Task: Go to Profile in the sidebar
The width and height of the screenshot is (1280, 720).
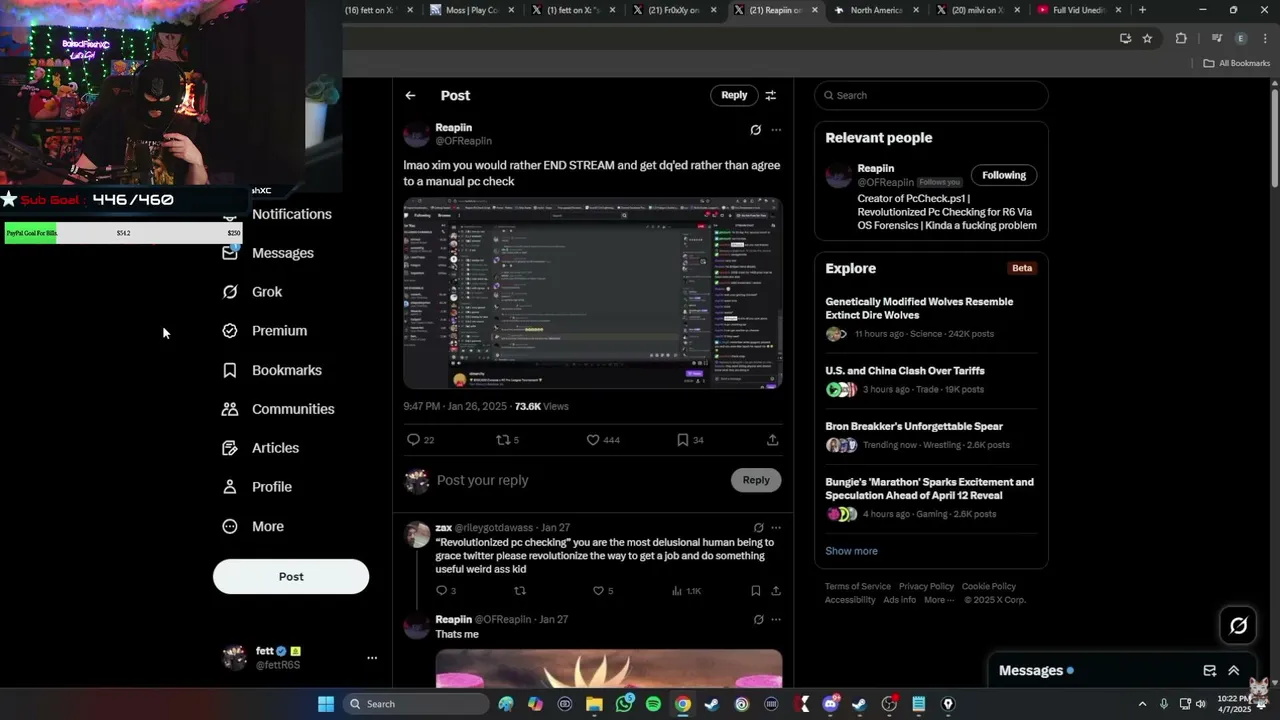Action: coord(258,487)
